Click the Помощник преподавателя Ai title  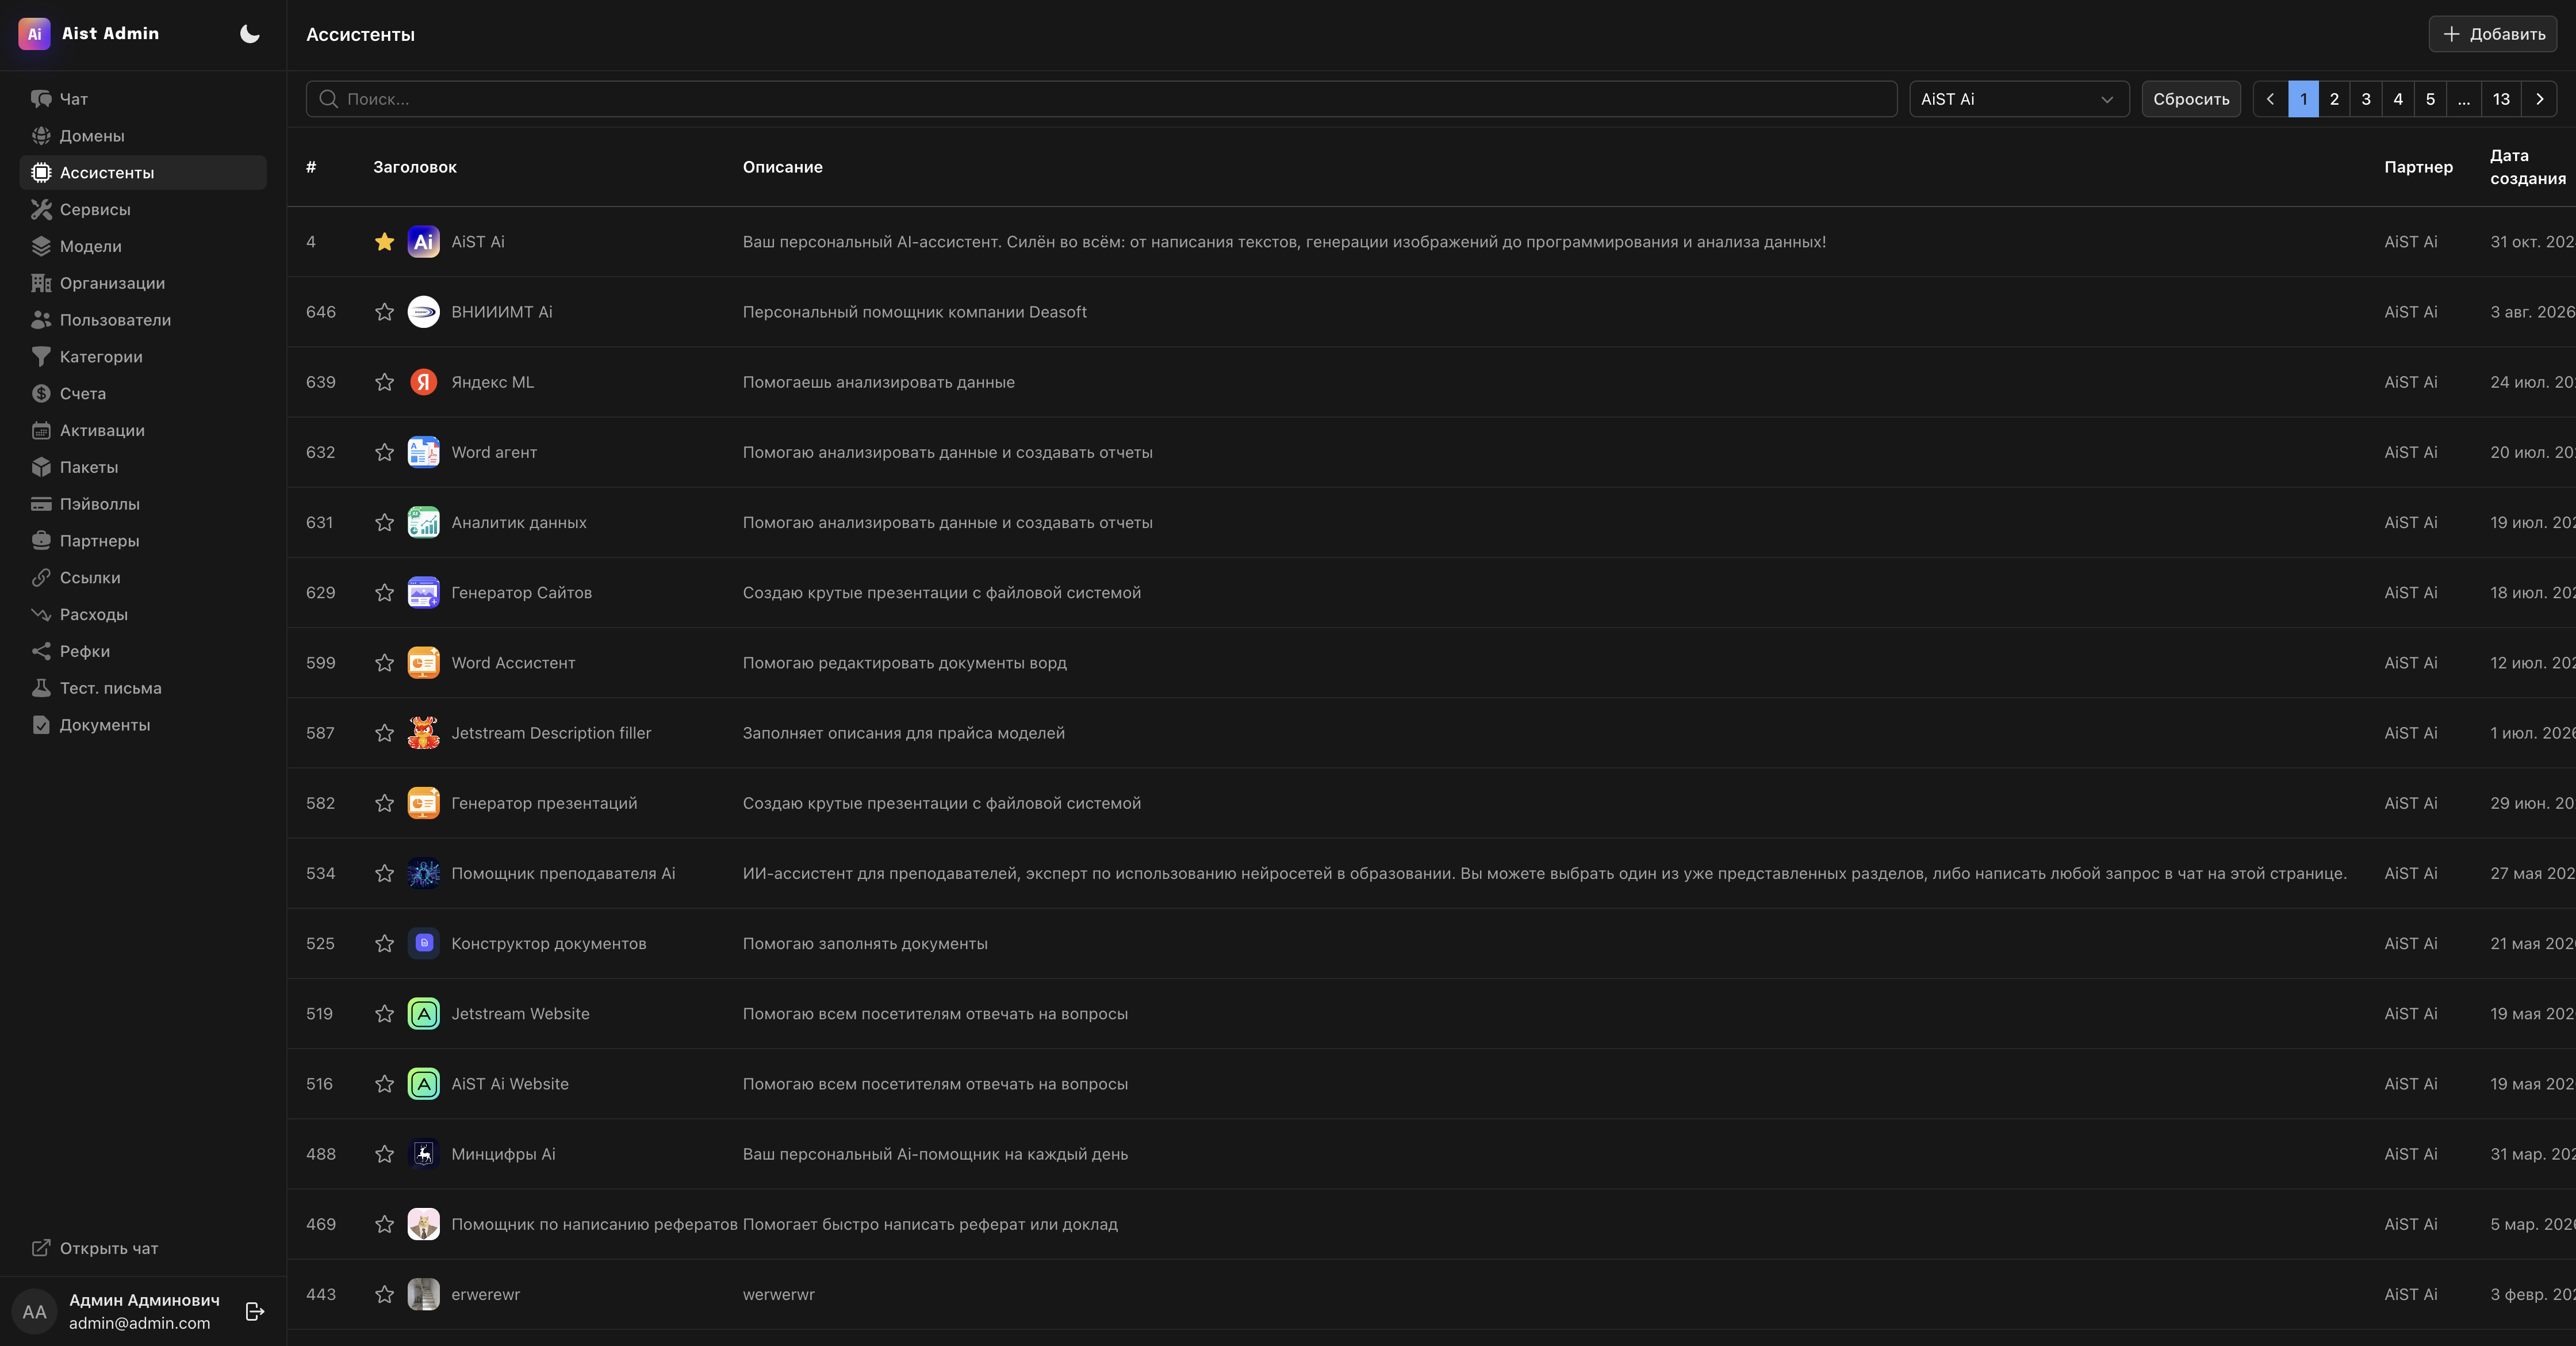[563, 873]
